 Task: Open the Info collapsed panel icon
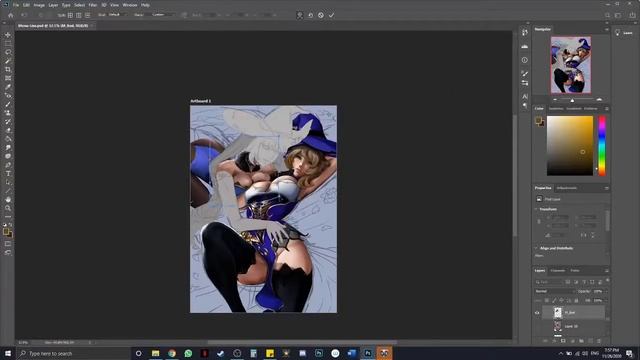524,60
